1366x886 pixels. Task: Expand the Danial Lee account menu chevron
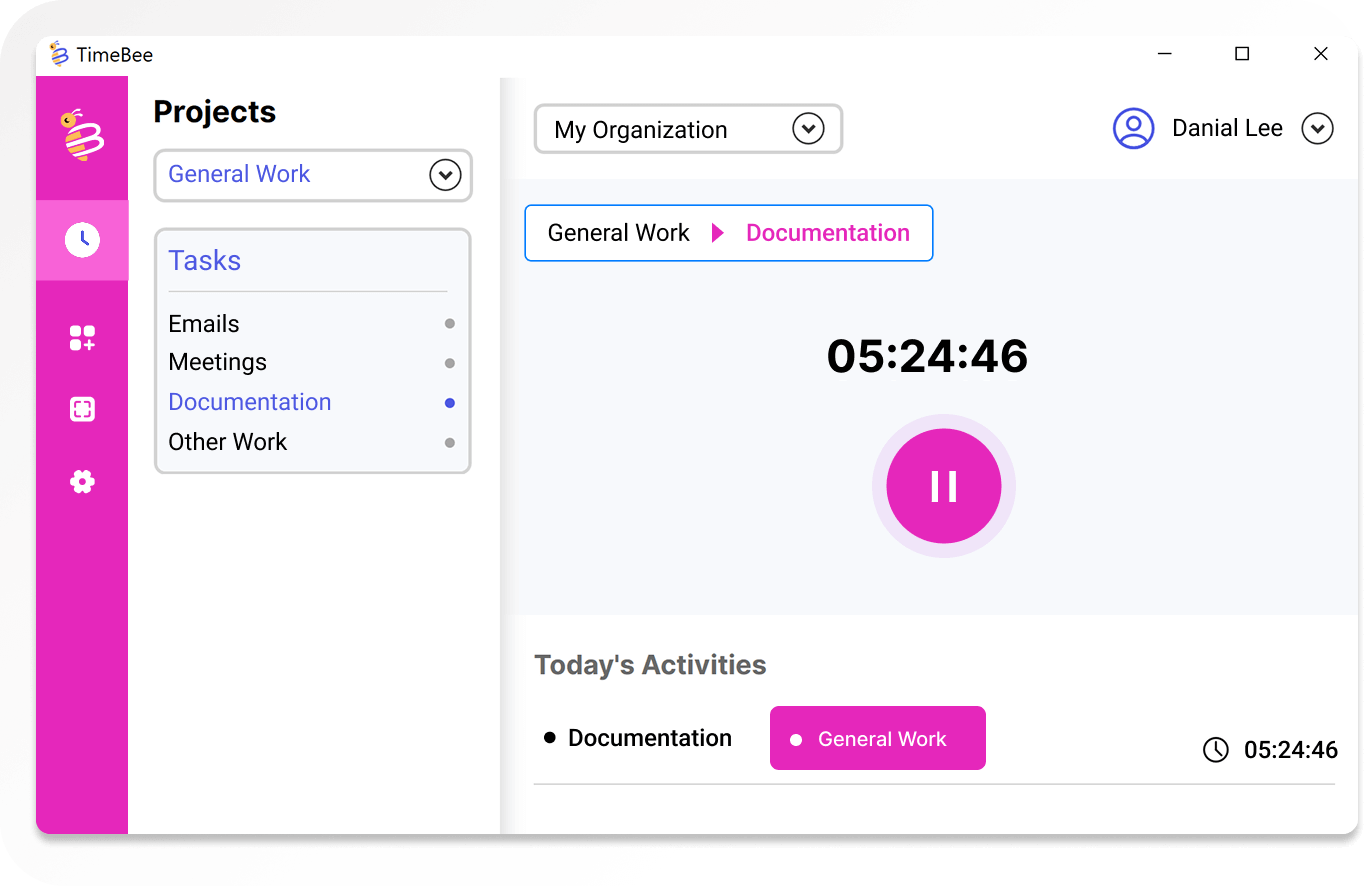click(x=1318, y=128)
